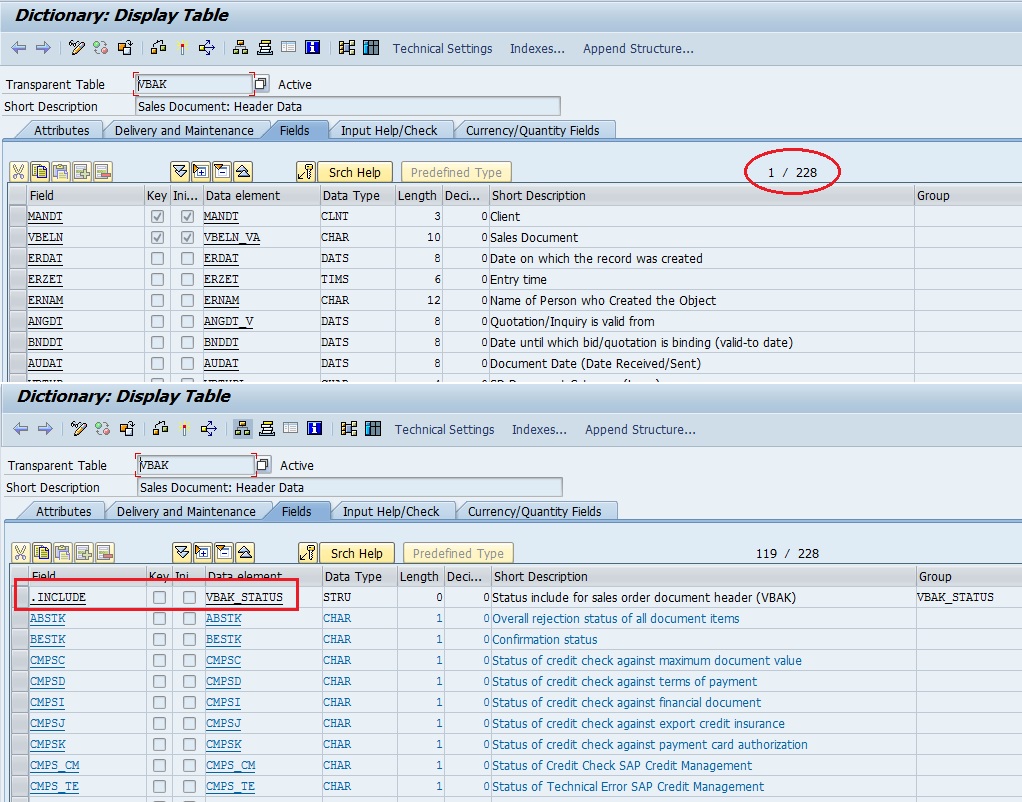The width and height of the screenshot is (1022, 802).
Task: Click the Navigation Window icon in the 1/228 window
Action: [265, 48]
